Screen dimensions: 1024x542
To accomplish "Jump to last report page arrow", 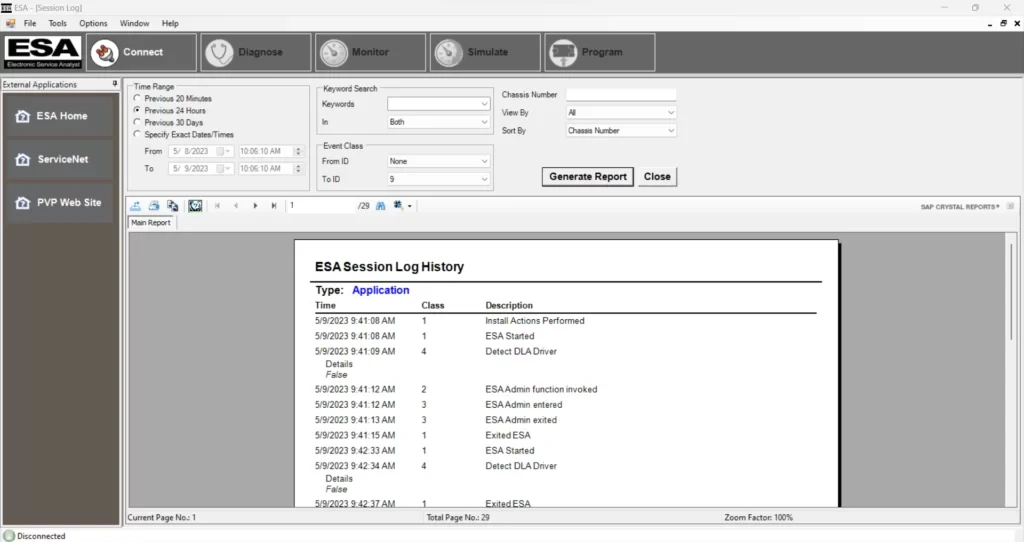I will (x=274, y=205).
